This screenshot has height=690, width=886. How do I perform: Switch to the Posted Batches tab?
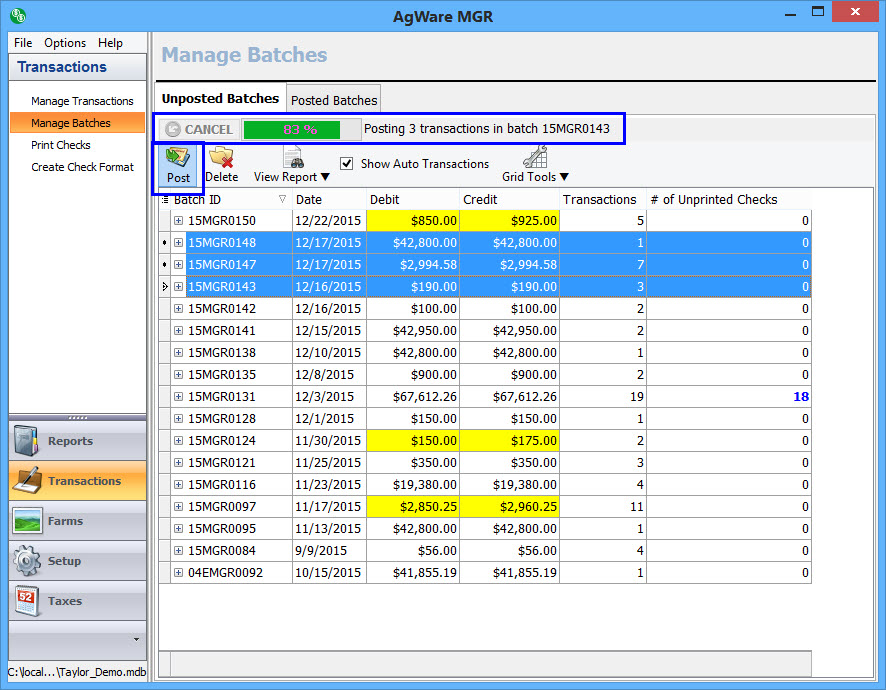click(334, 100)
